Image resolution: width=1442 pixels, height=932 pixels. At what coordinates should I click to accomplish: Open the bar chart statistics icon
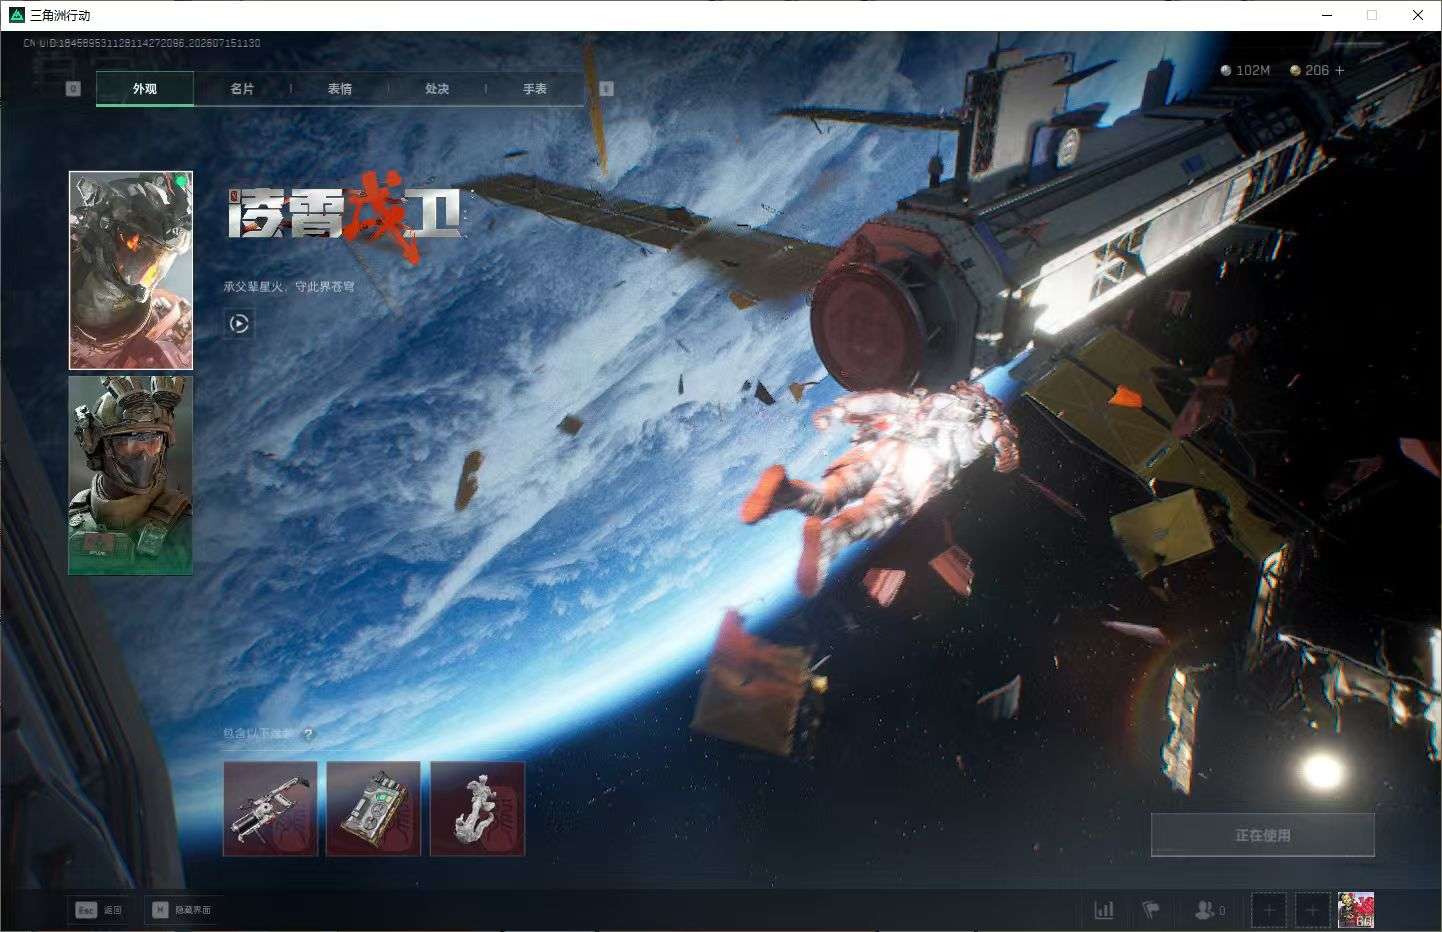[x=1104, y=910]
